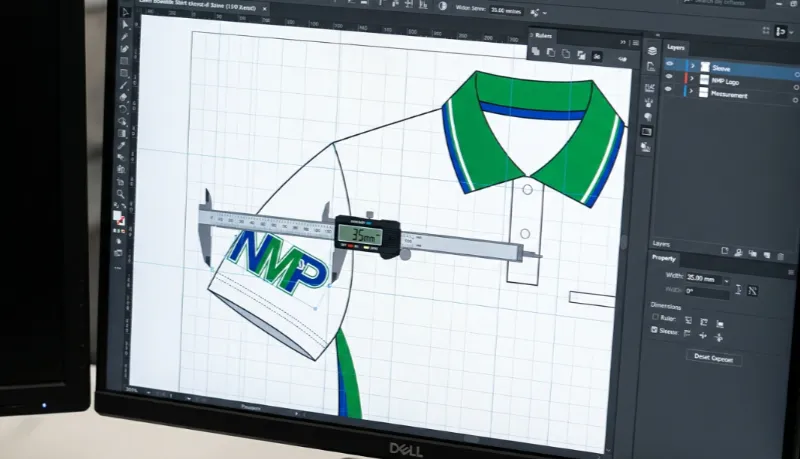Screen dimensions: 800x460
Task: Uncheck the Sleeve checkbox under Dimensions
Action: pyautogui.click(x=654, y=330)
